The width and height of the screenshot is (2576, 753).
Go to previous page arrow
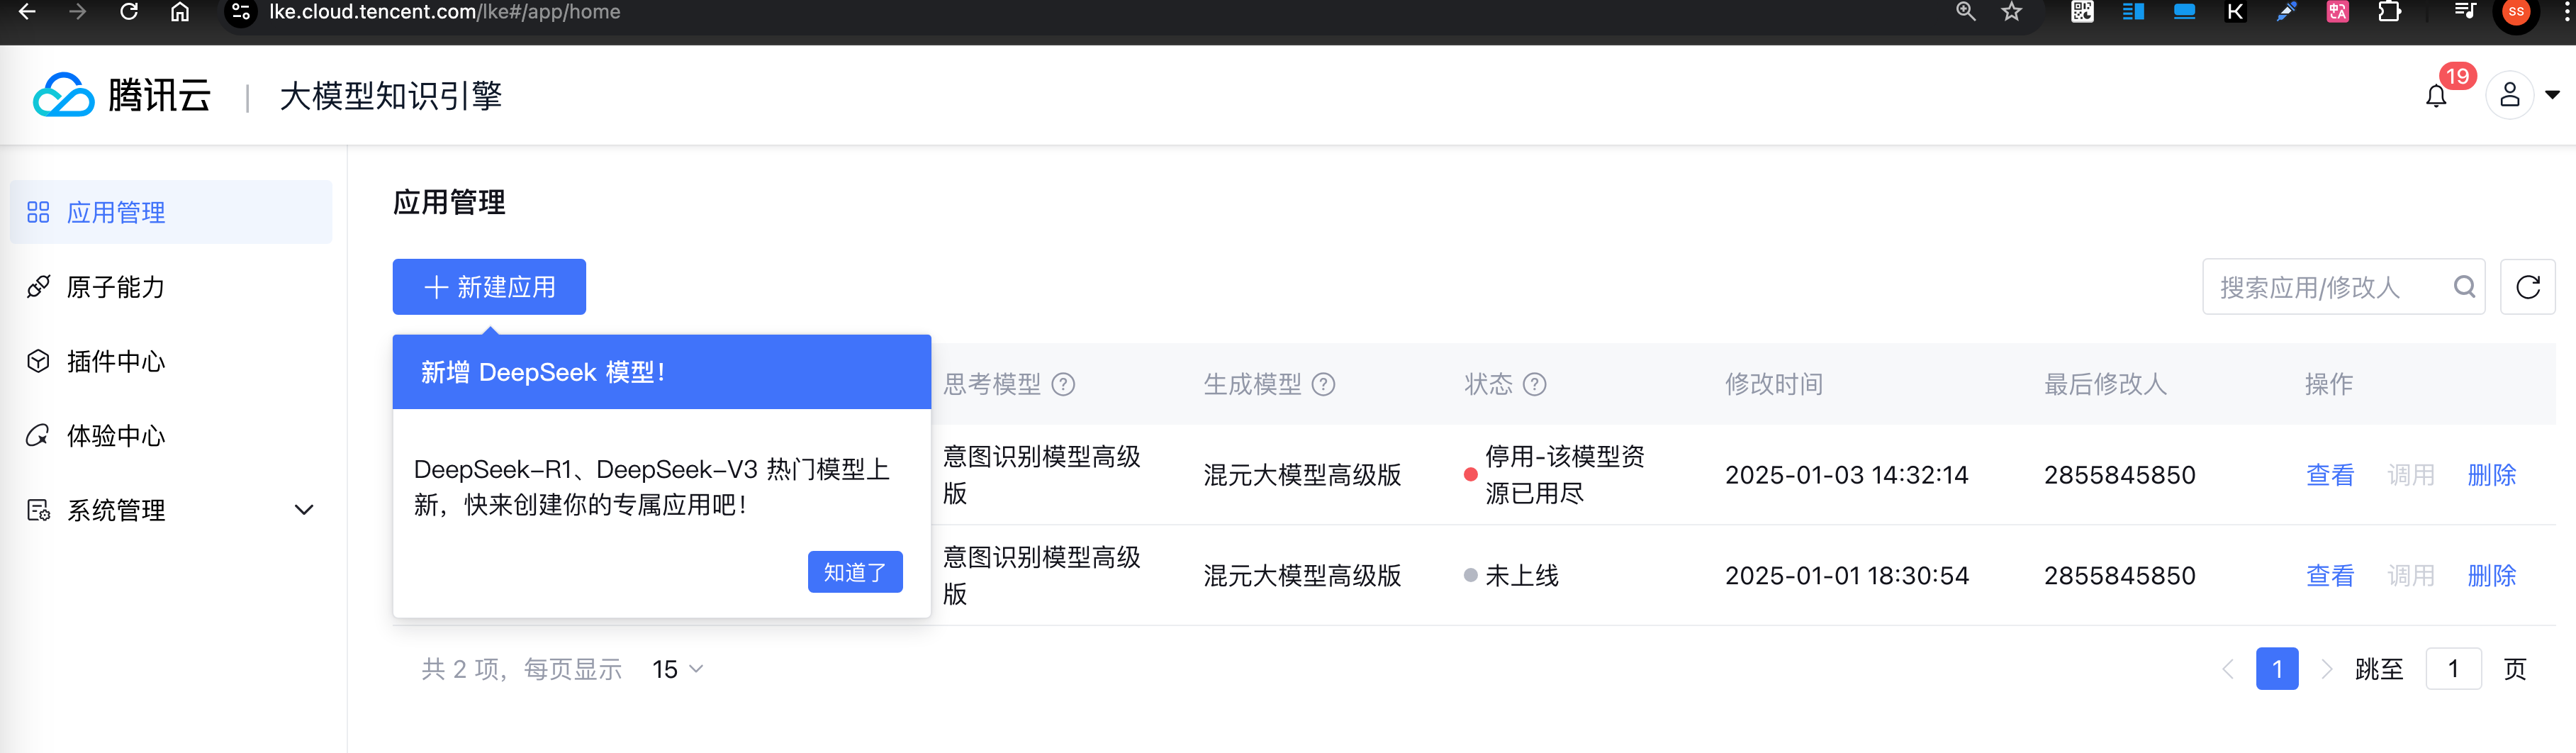point(2228,669)
